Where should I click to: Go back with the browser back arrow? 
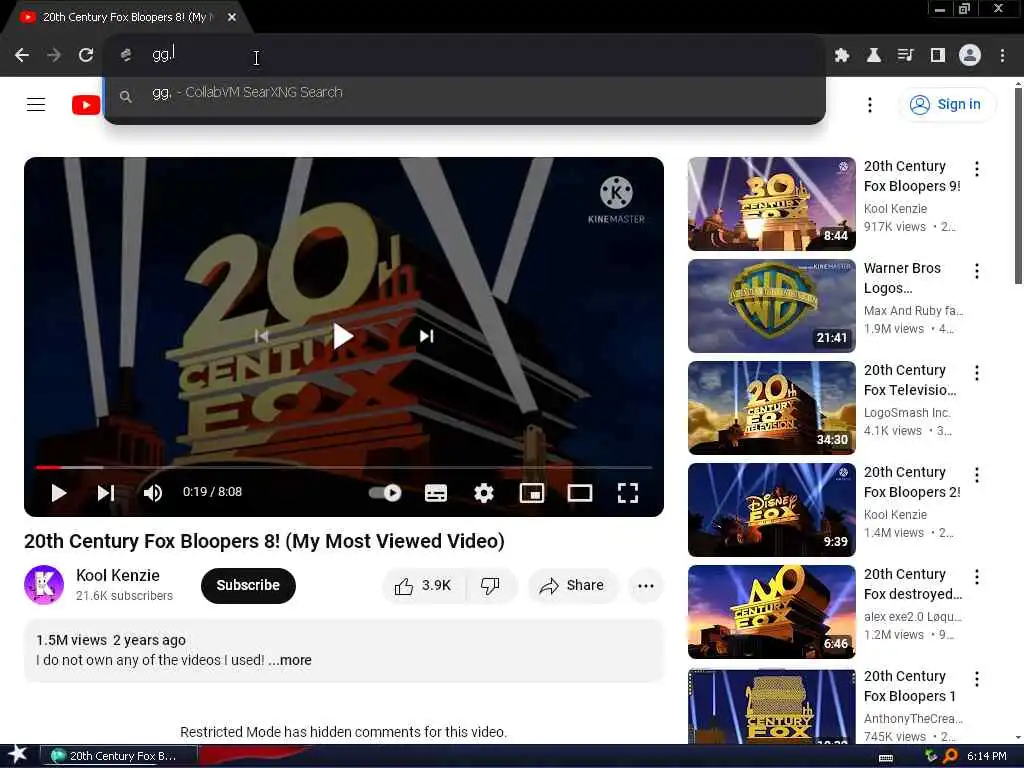coord(22,56)
